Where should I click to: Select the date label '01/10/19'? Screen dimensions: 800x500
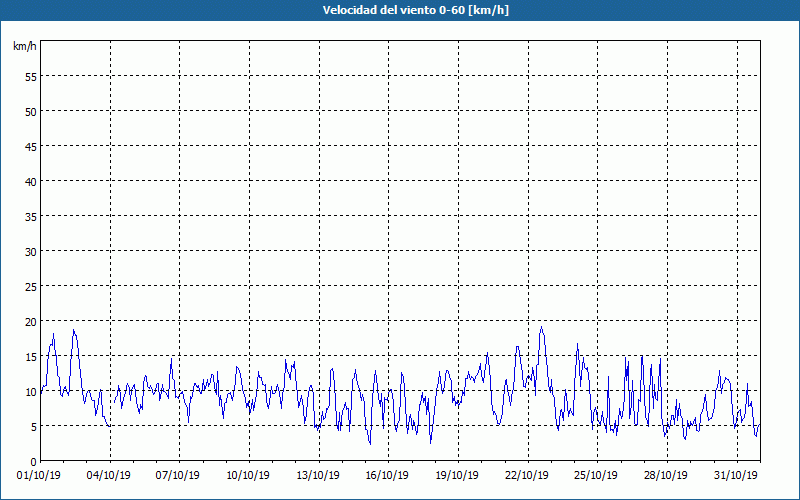(x=39, y=476)
